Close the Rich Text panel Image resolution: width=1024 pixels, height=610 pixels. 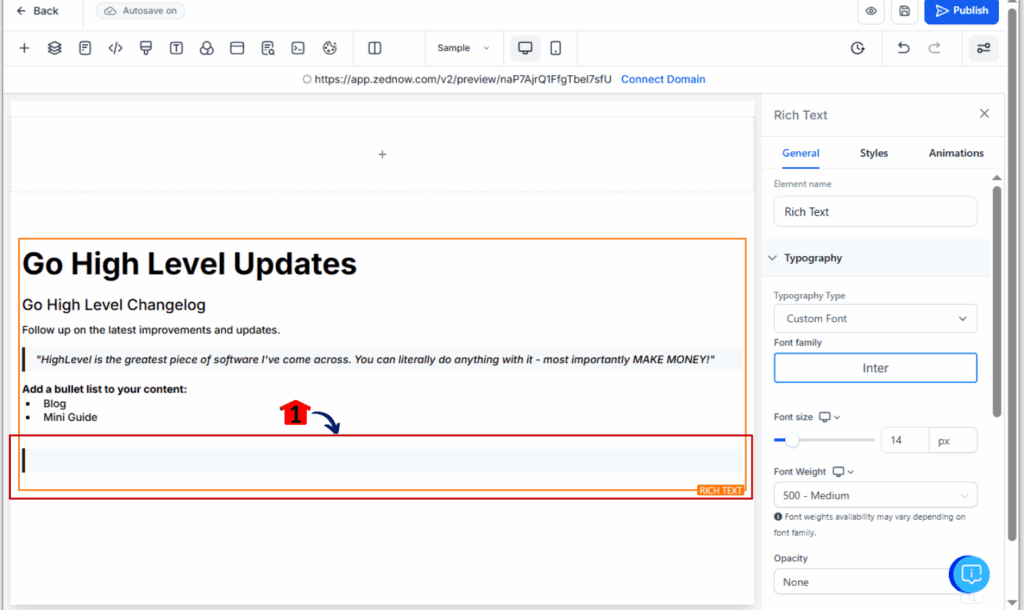pos(984,114)
